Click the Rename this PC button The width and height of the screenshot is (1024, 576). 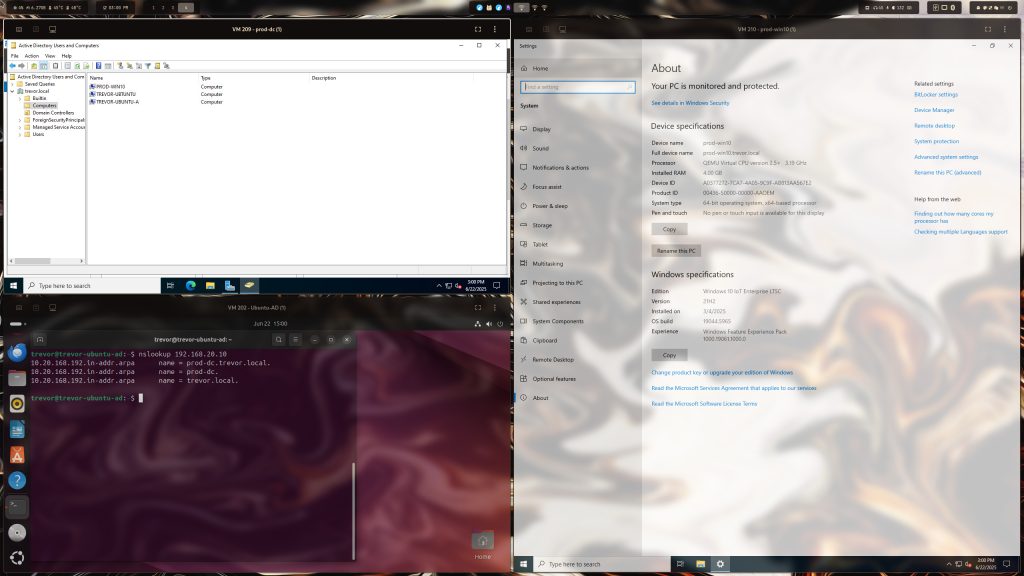click(x=676, y=251)
